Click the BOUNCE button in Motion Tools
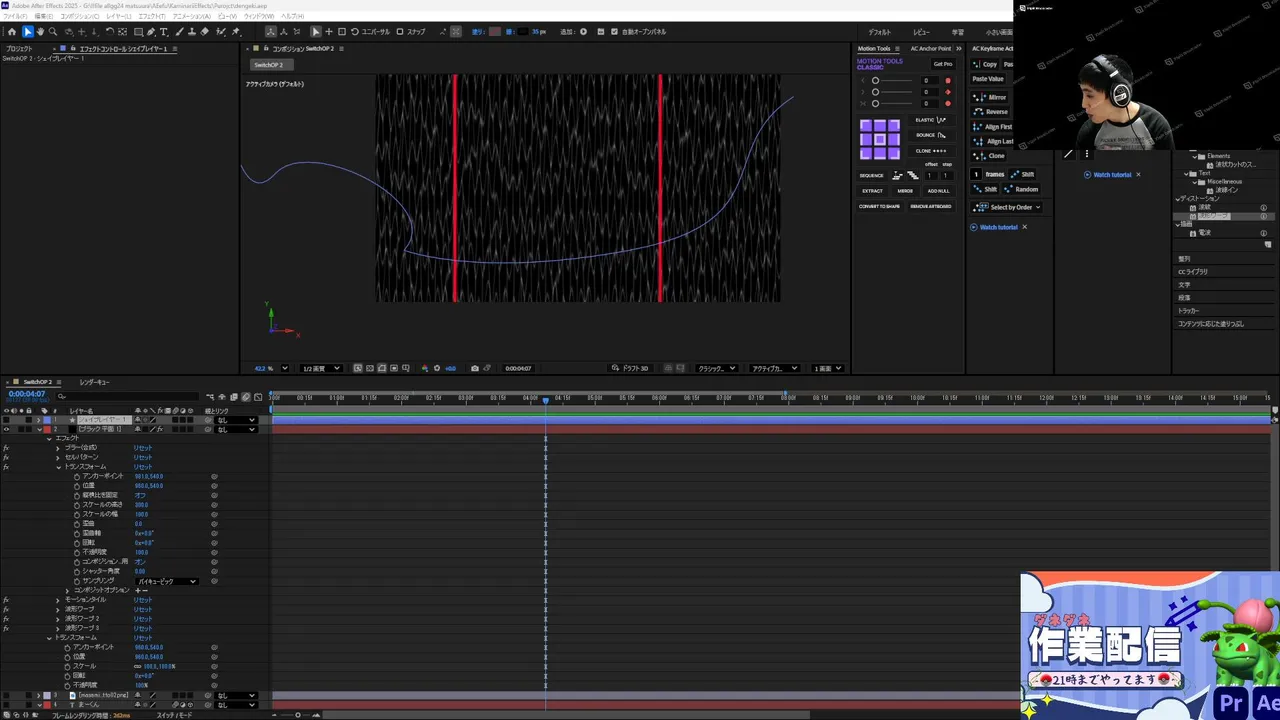The width and height of the screenshot is (1280, 720). [x=932, y=135]
